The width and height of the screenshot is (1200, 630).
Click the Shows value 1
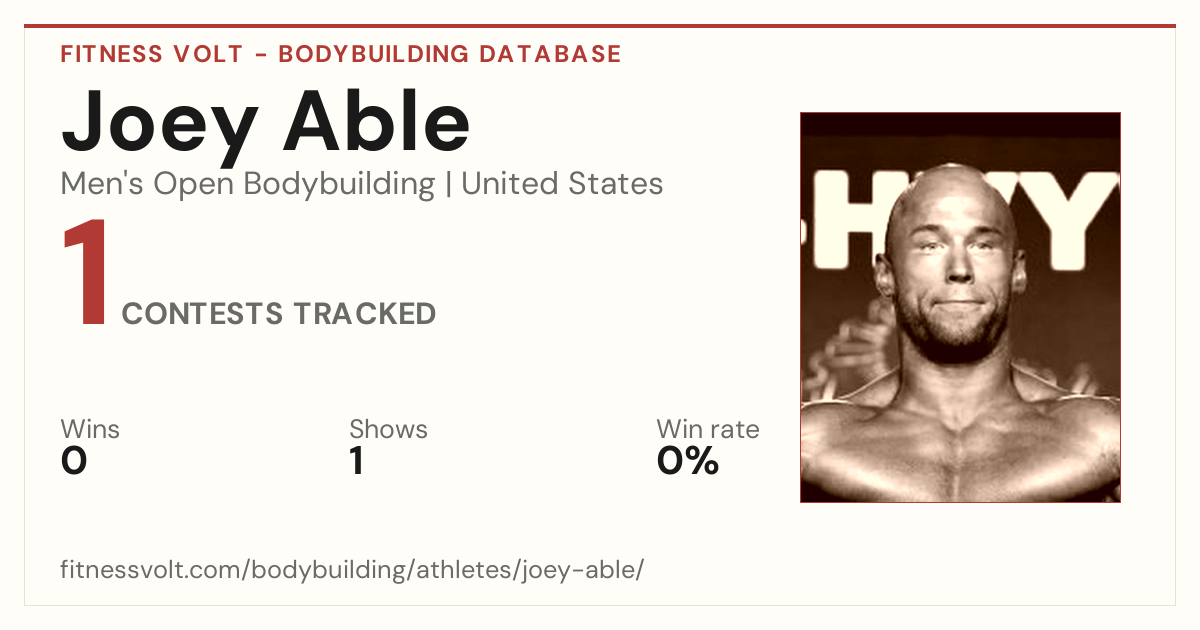click(356, 461)
